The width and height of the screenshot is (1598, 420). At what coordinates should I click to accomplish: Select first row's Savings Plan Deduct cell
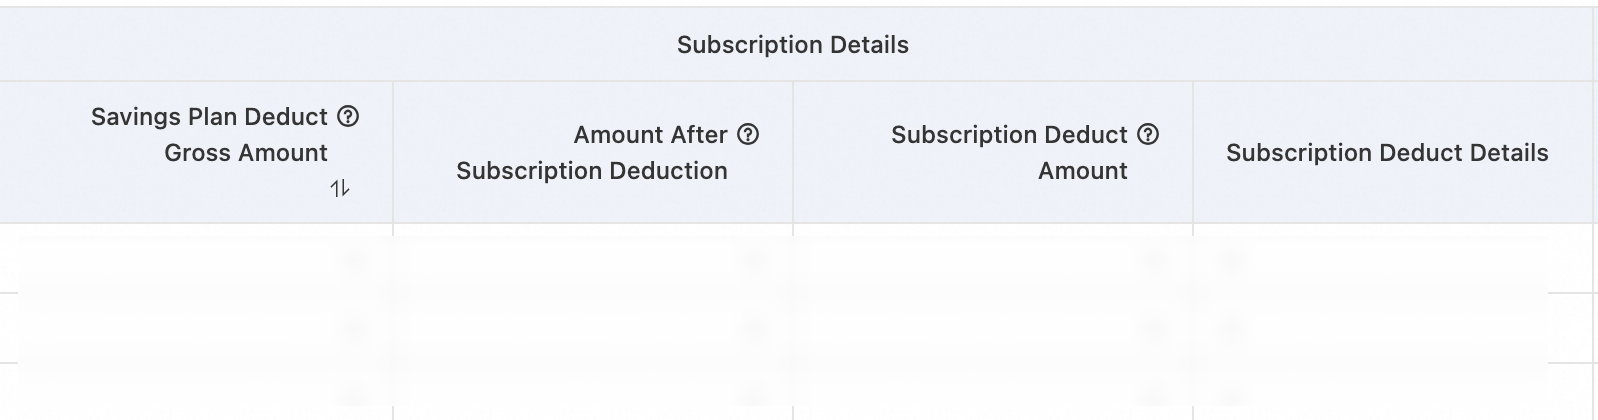[x=200, y=259]
